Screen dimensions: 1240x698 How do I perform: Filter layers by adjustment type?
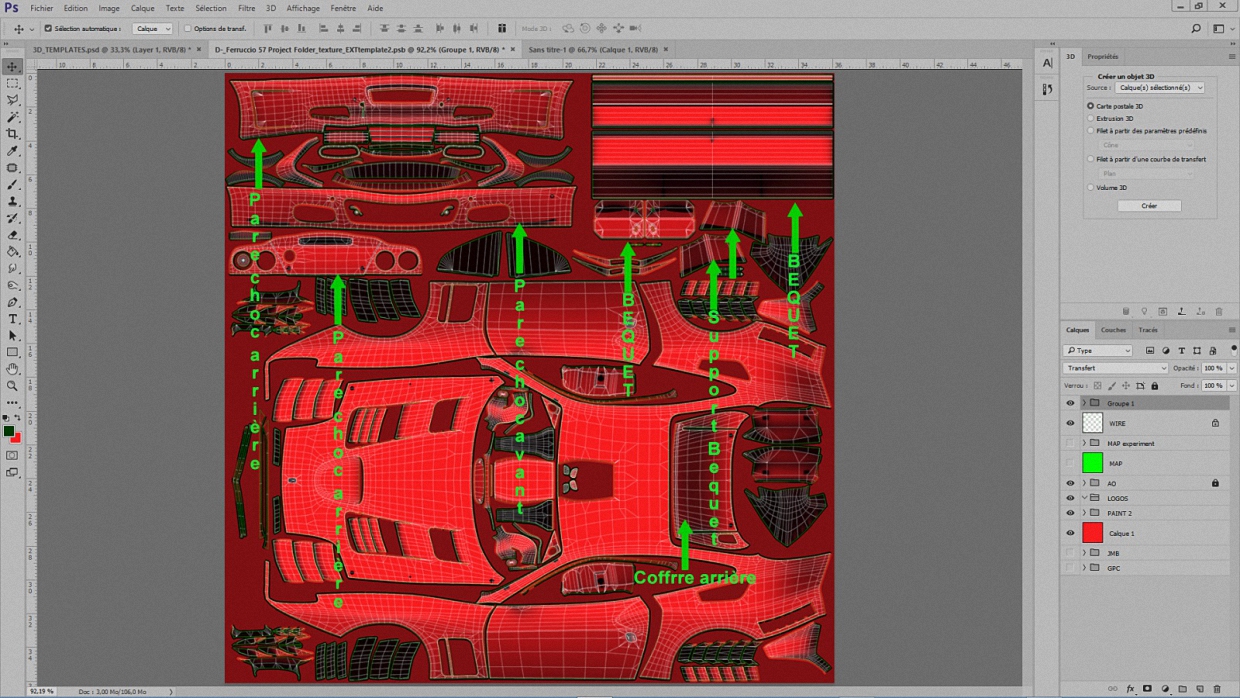click(1166, 351)
